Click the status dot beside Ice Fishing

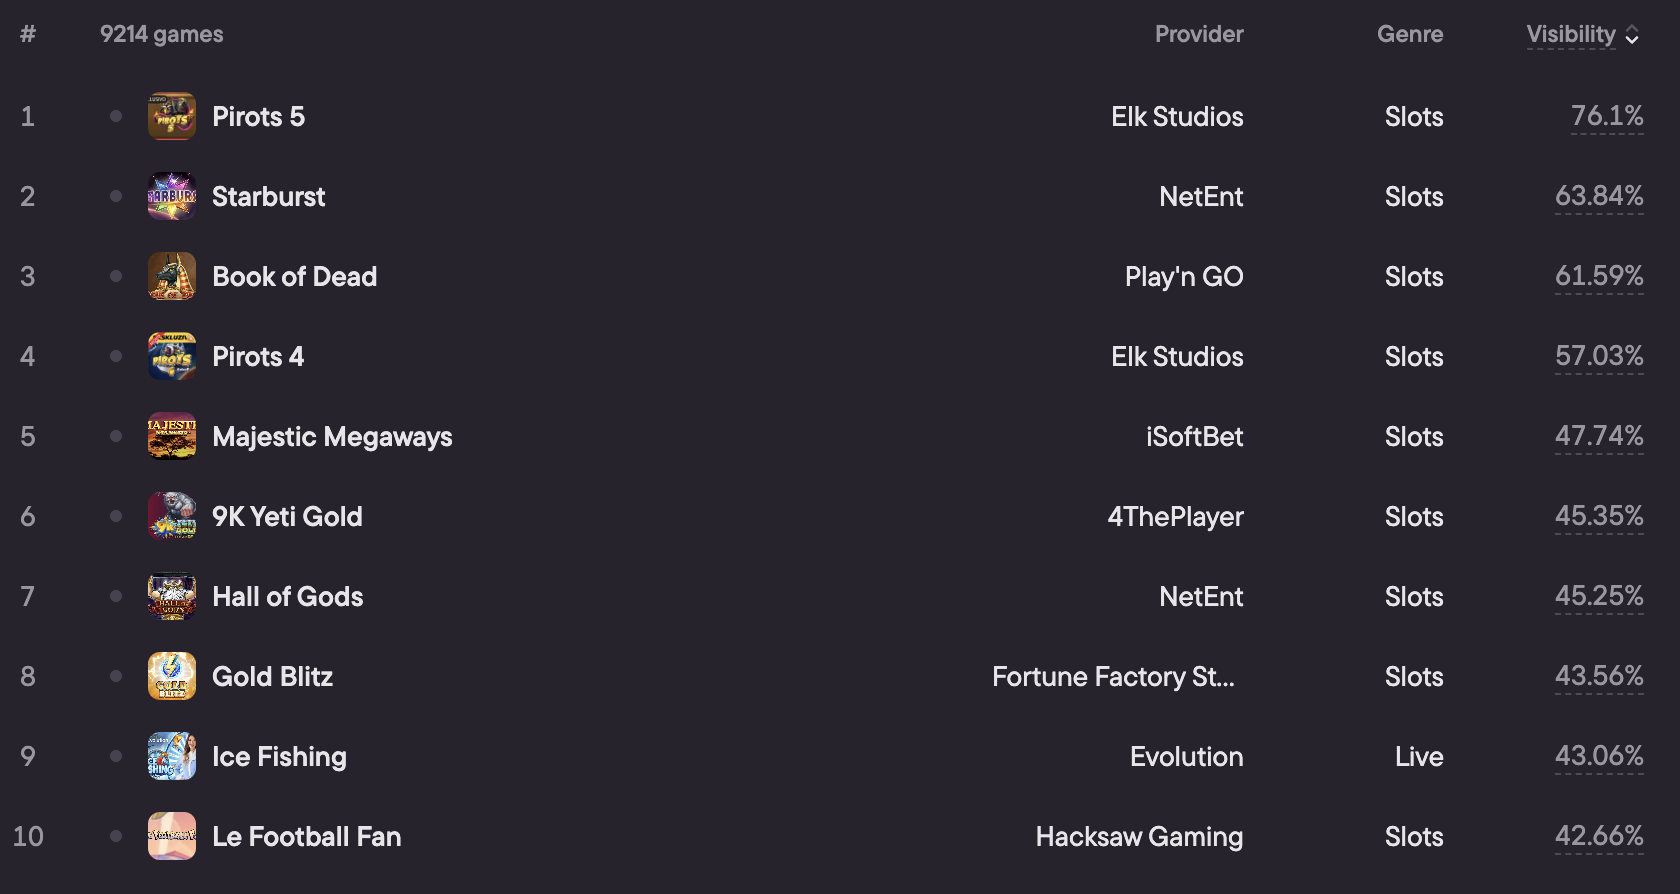[x=116, y=756]
